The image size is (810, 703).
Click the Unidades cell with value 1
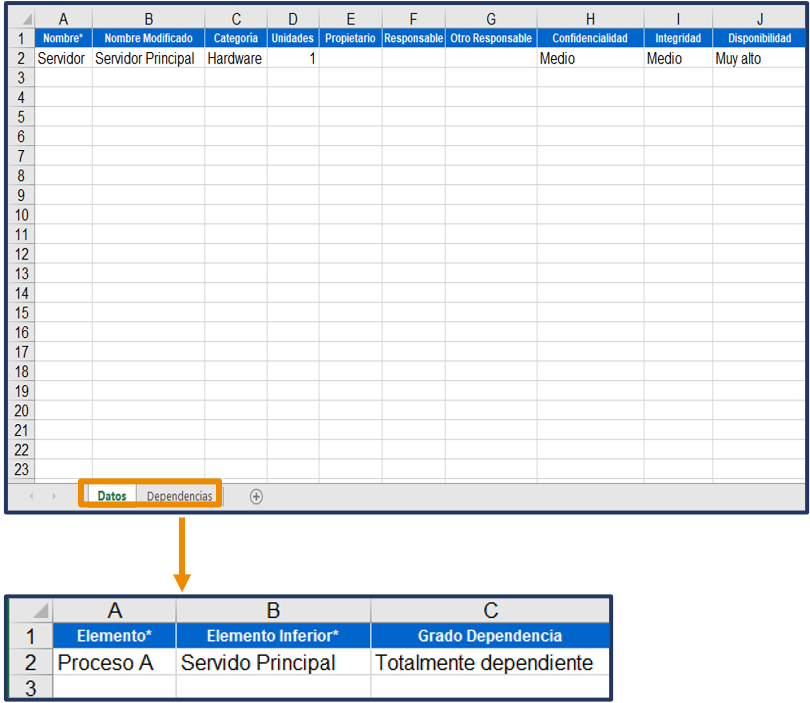coord(293,58)
